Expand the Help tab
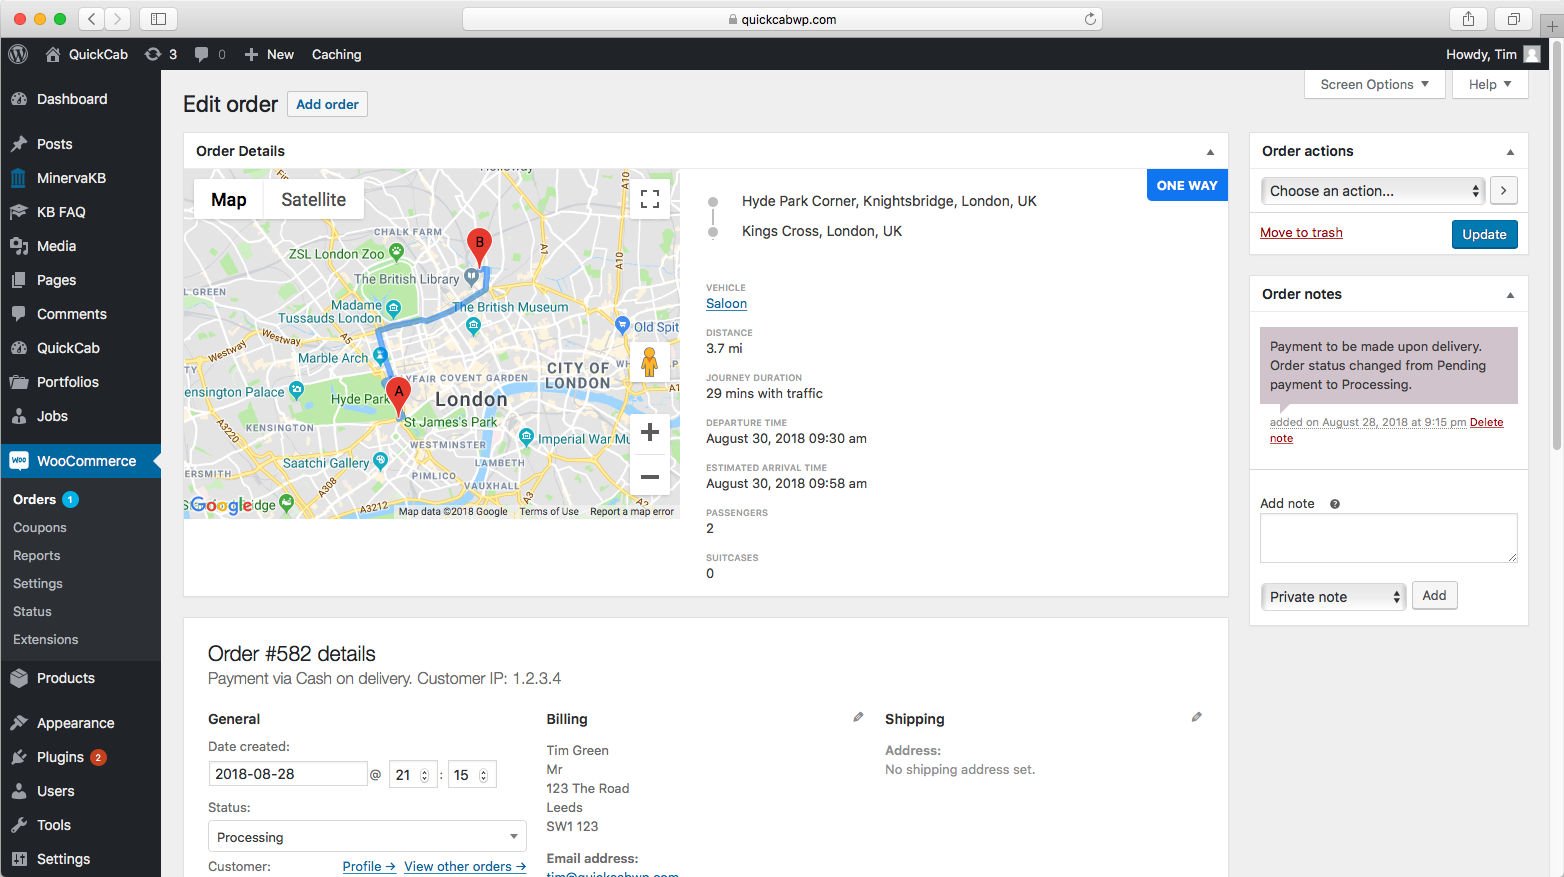This screenshot has height=877, width=1564. click(1490, 84)
